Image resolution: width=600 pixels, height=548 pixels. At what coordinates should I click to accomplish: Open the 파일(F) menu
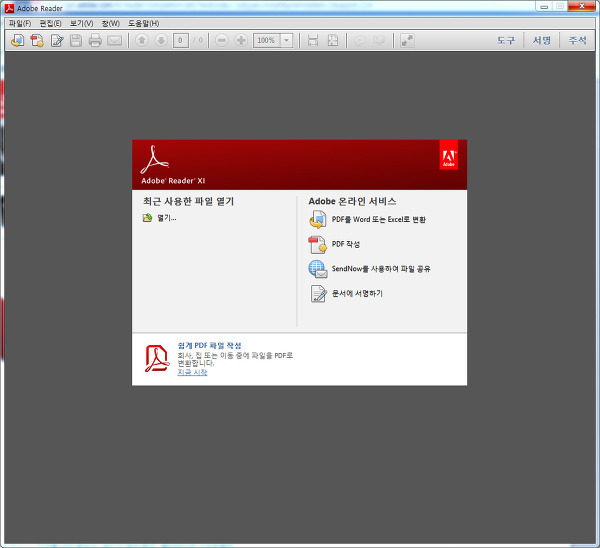[20, 23]
